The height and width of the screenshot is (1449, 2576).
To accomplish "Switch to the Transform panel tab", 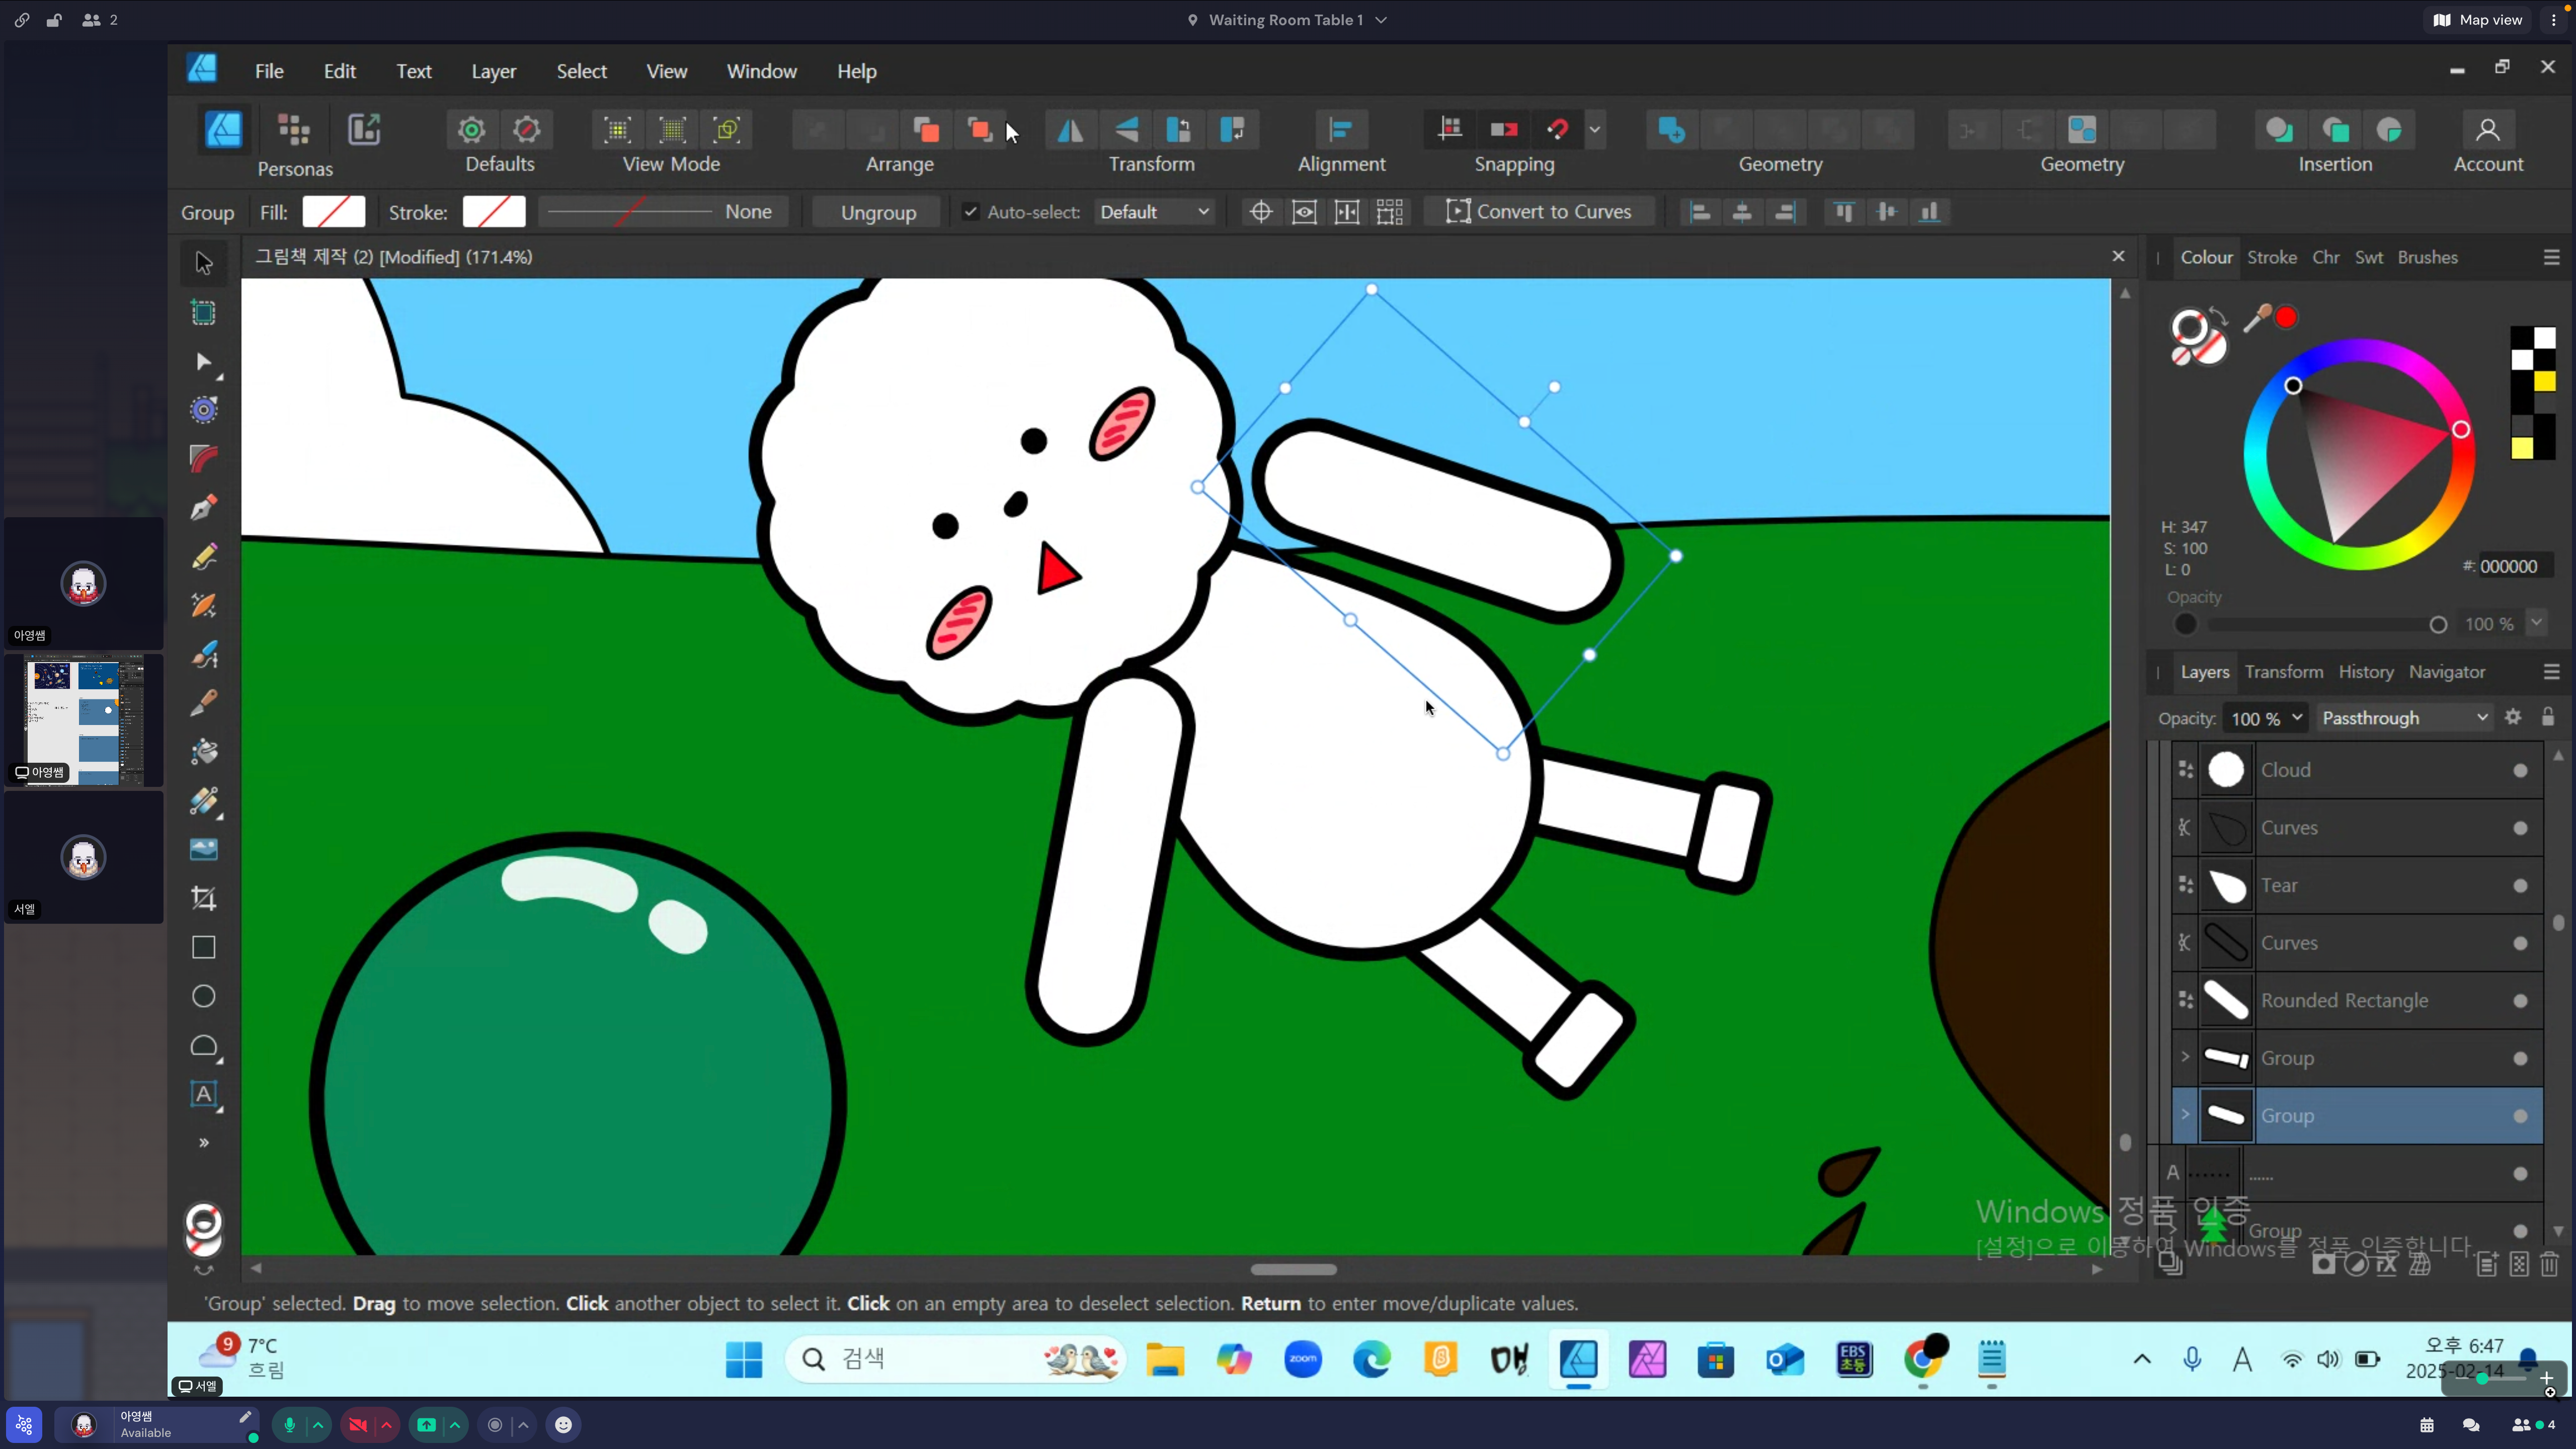I will click(x=2284, y=672).
